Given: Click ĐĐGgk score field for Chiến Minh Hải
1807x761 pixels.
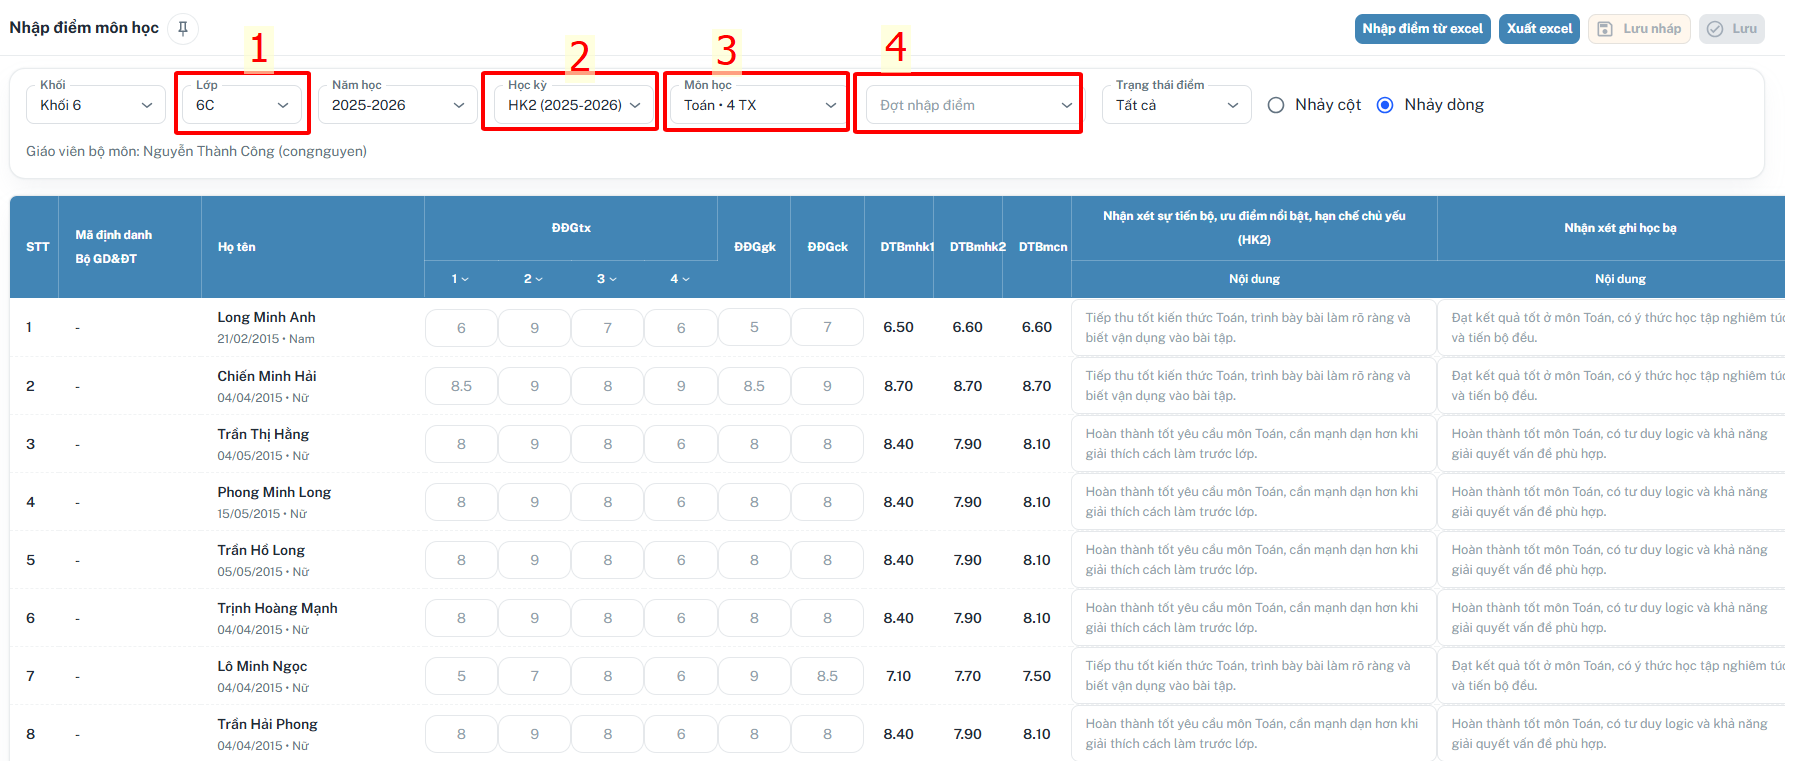Looking at the screenshot, I should point(754,386).
